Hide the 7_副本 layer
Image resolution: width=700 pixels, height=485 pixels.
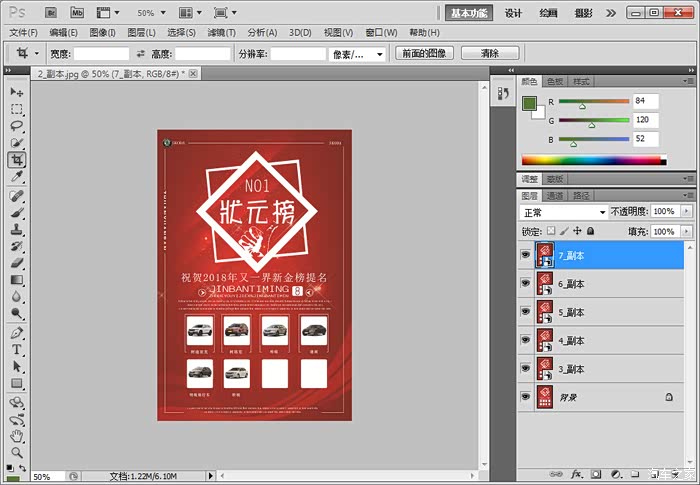click(x=526, y=256)
